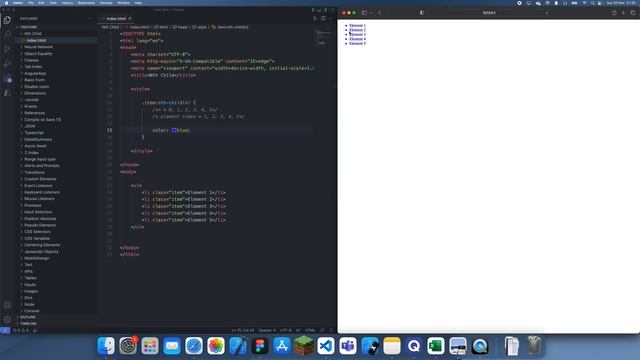Show Safari tab overview
This screenshot has height=360, width=640.
[x=633, y=13]
